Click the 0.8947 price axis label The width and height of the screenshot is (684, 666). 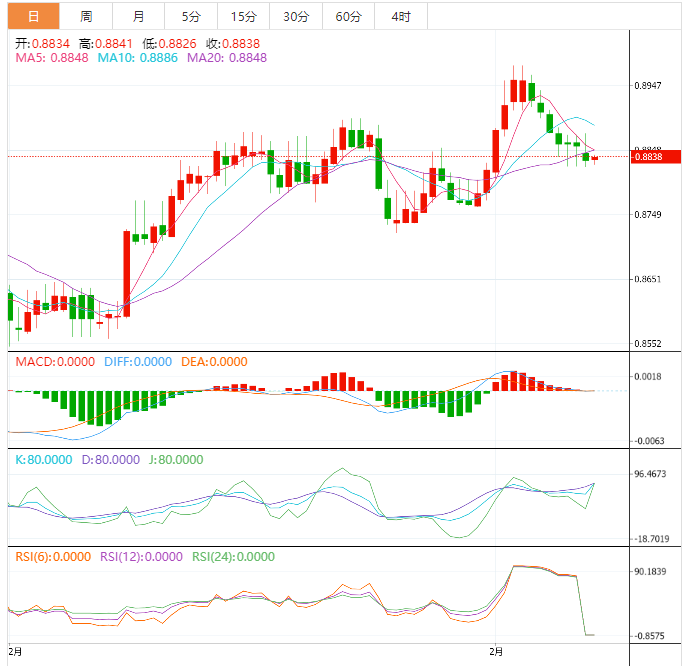tap(648, 86)
